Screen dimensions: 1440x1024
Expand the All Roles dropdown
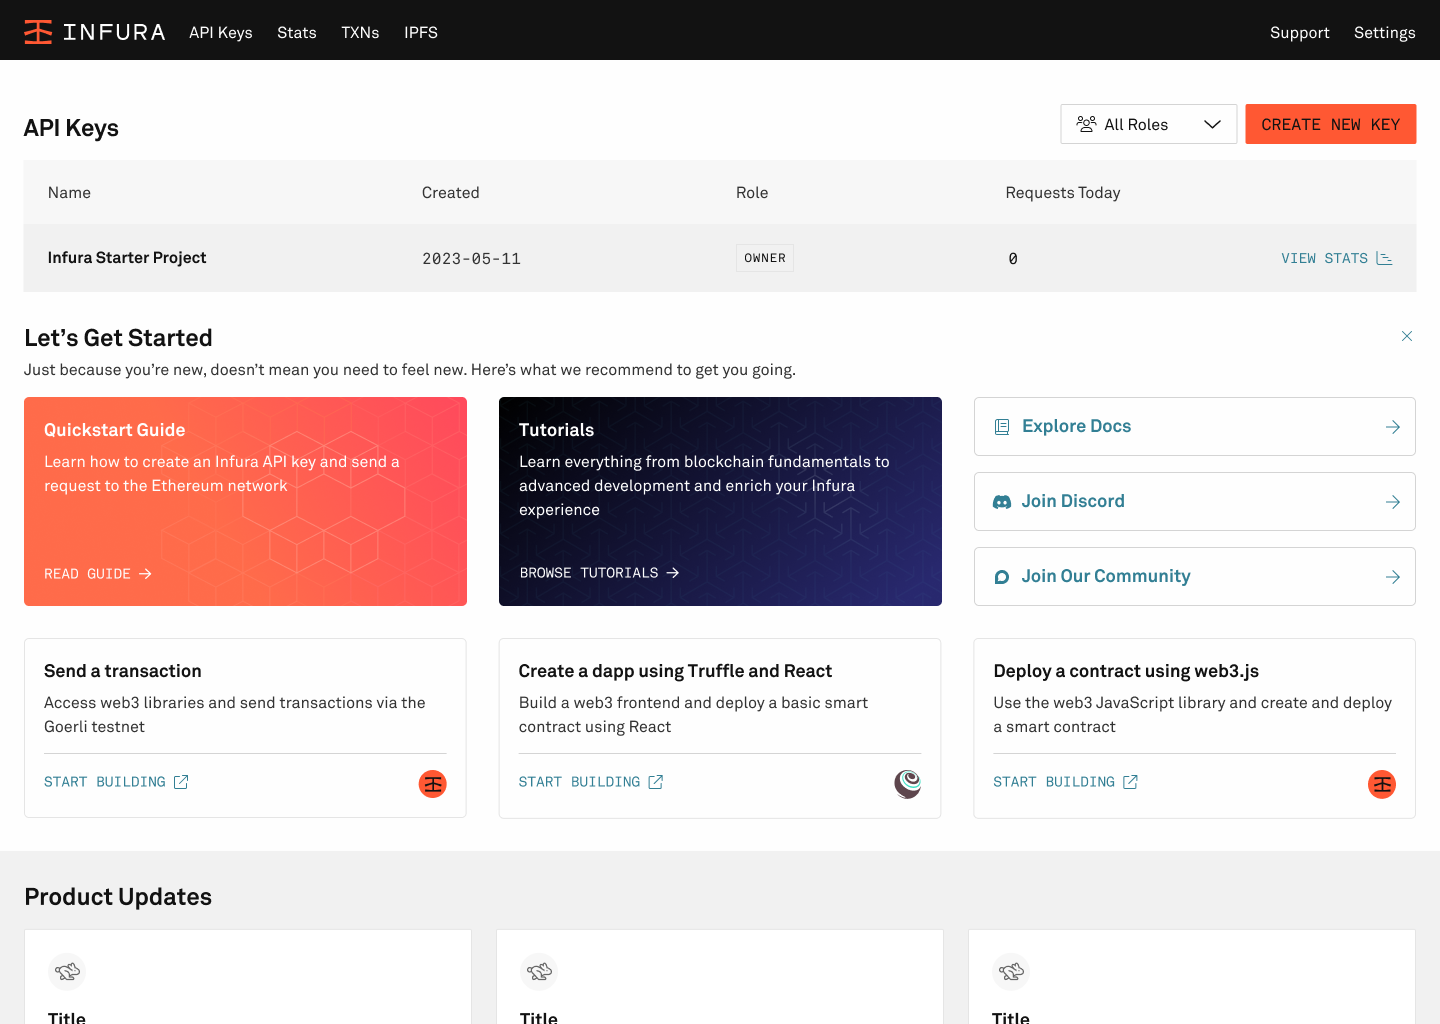click(1149, 124)
